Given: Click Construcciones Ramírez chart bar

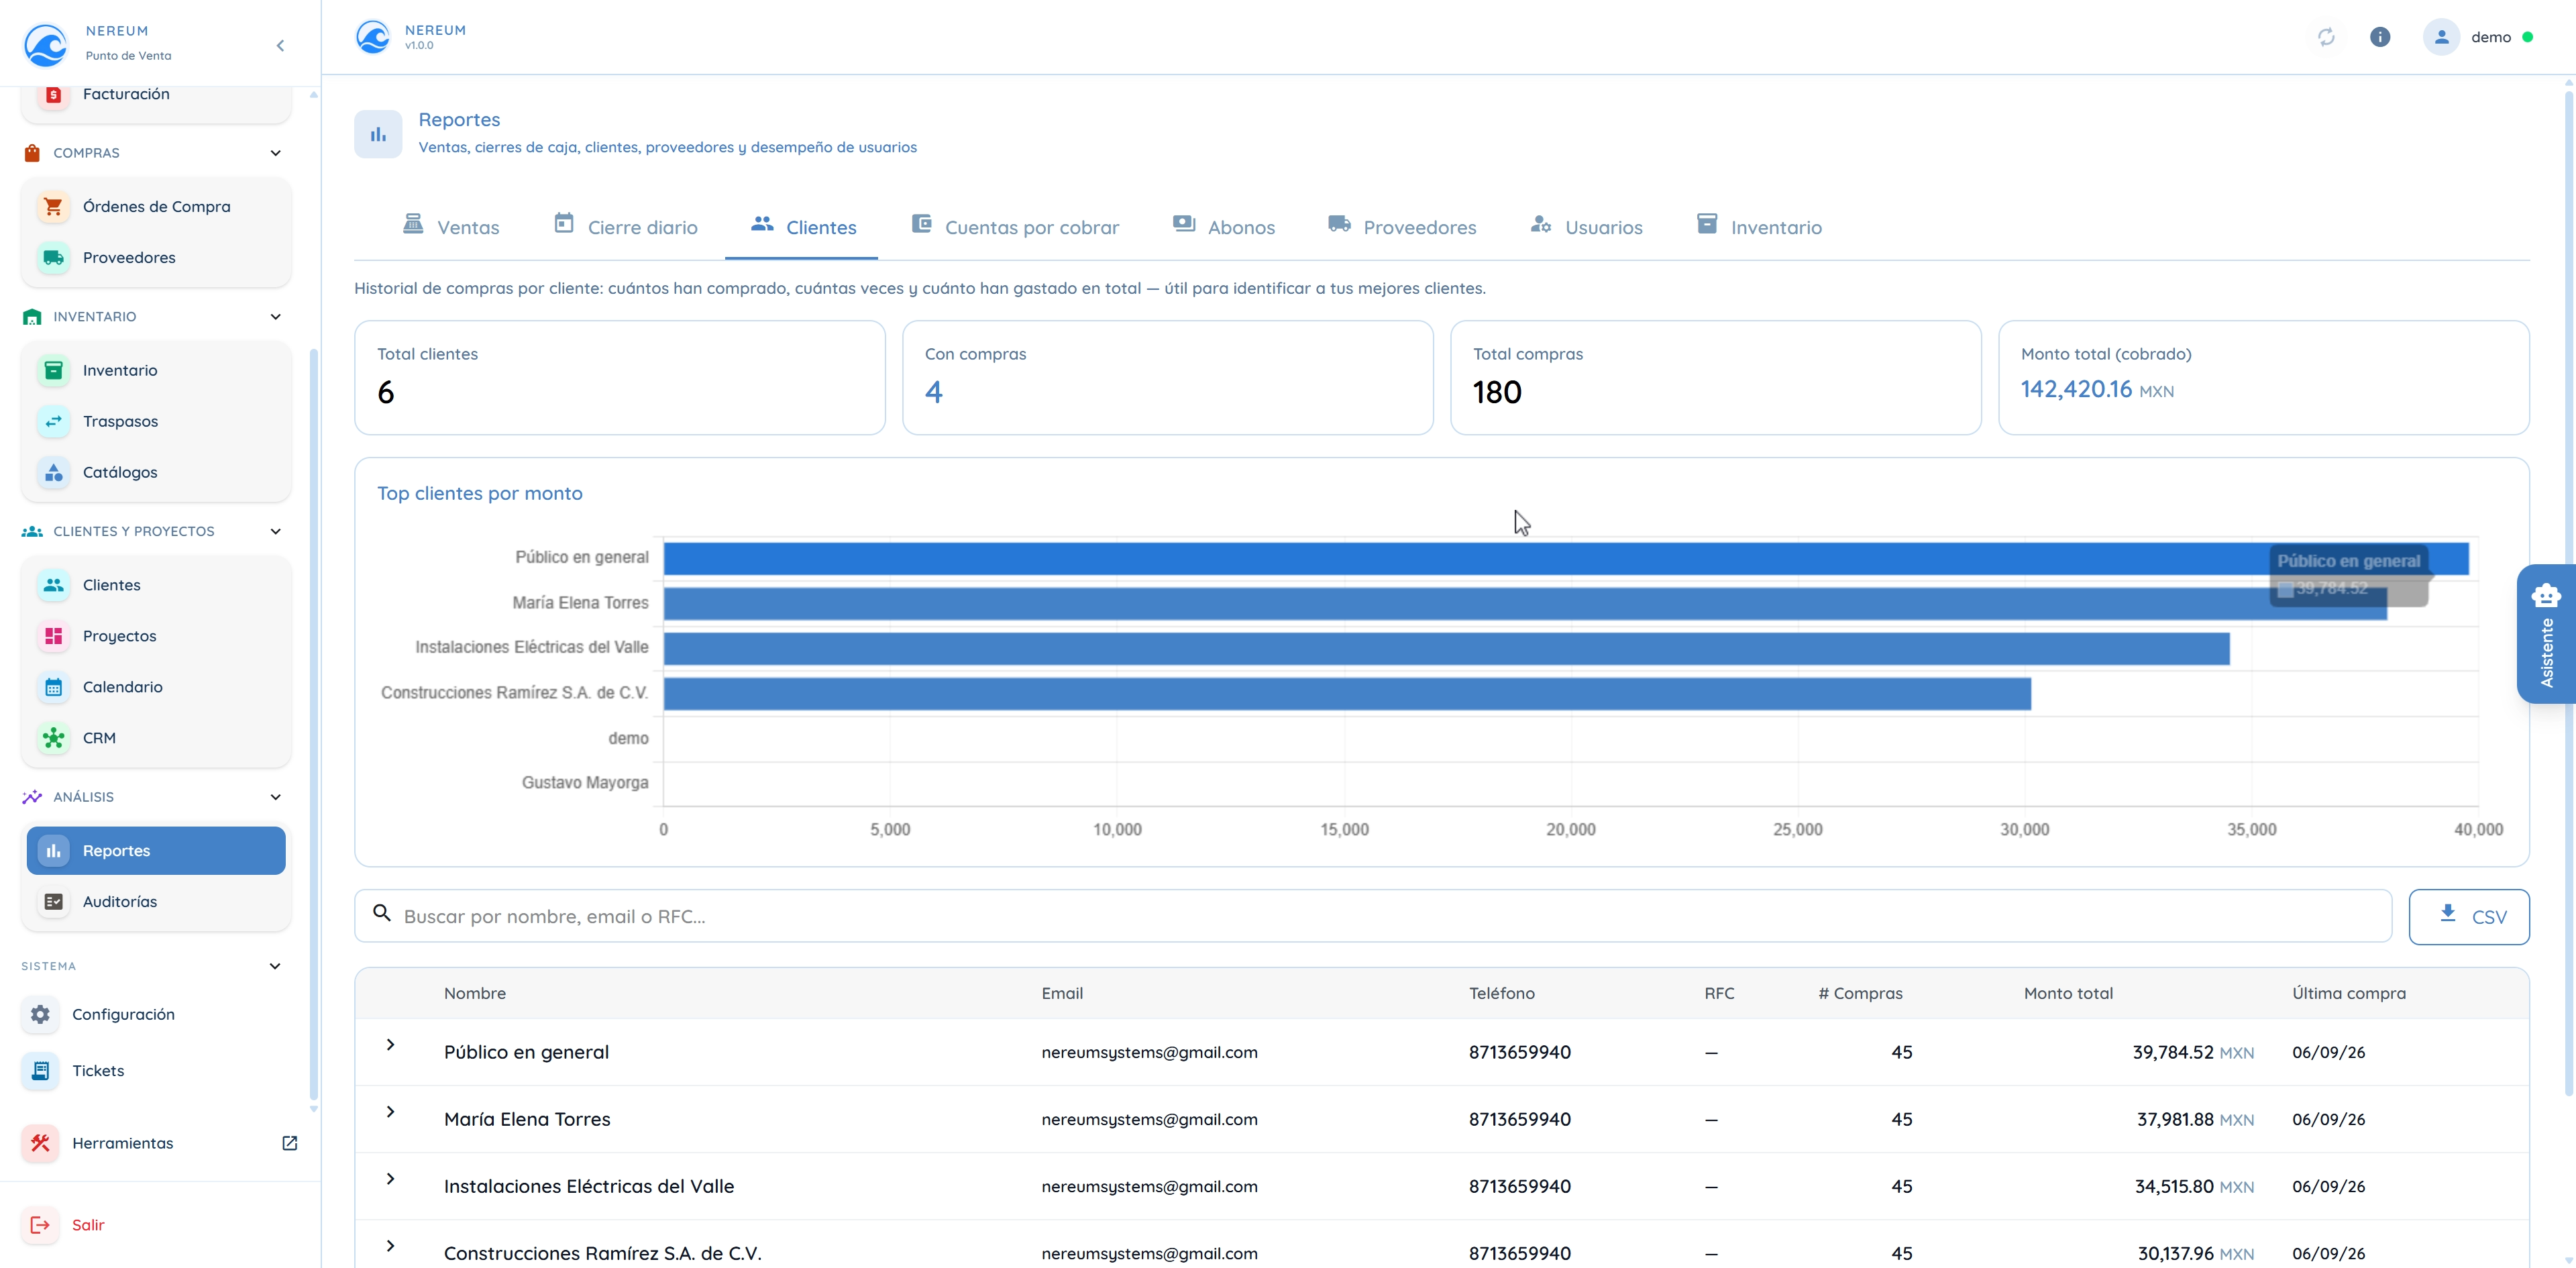Looking at the screenshot, I should [x=1347, y=694].
